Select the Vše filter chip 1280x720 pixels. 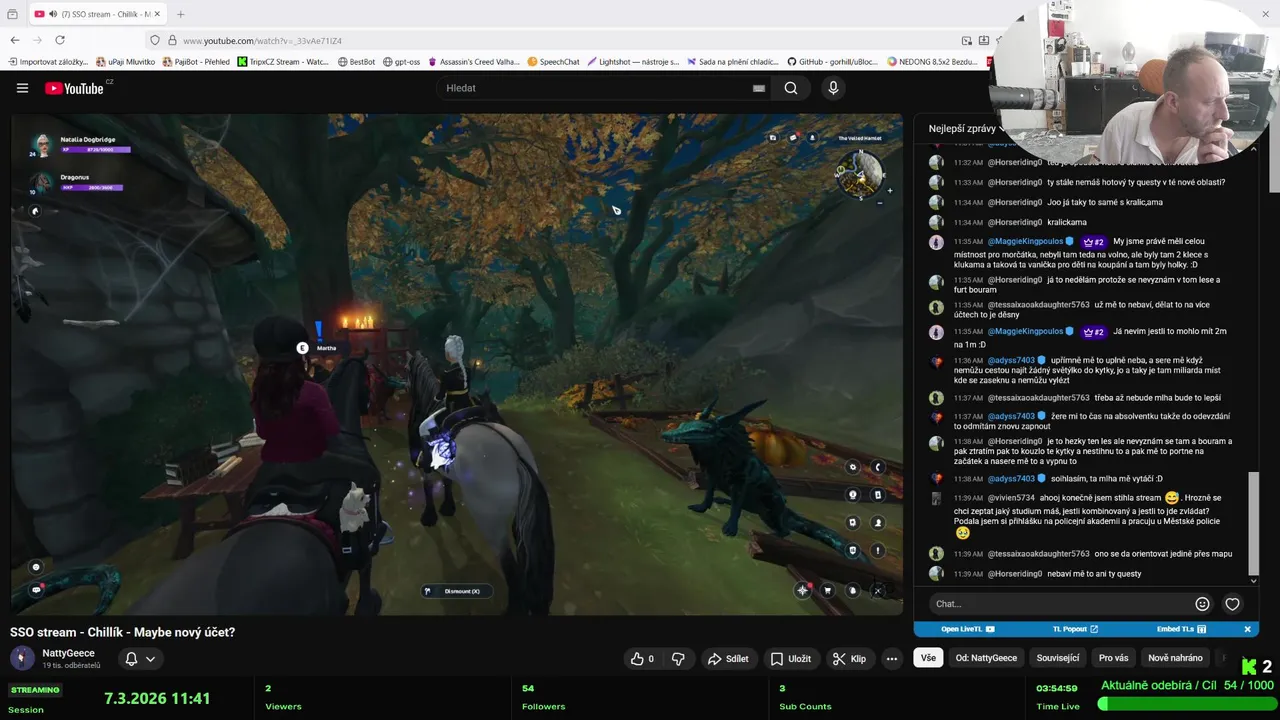(928, 658)
